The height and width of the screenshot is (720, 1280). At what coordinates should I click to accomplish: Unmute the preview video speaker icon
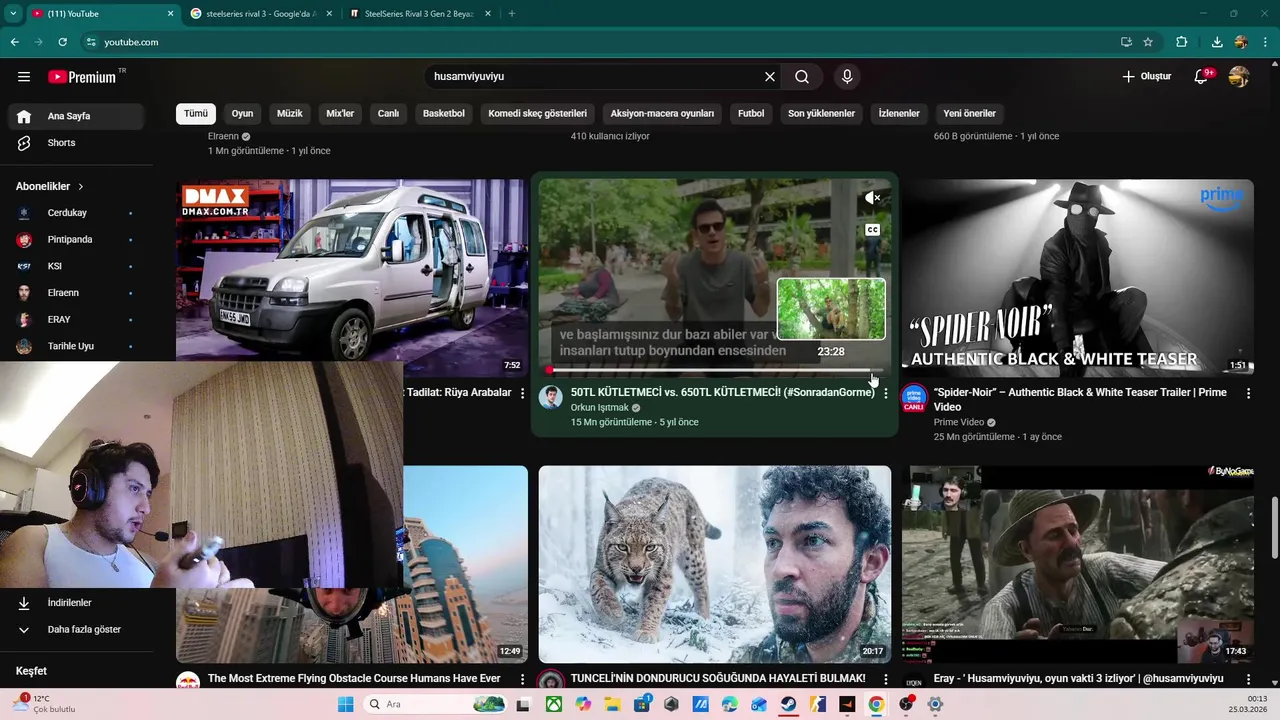pos(872,198)
